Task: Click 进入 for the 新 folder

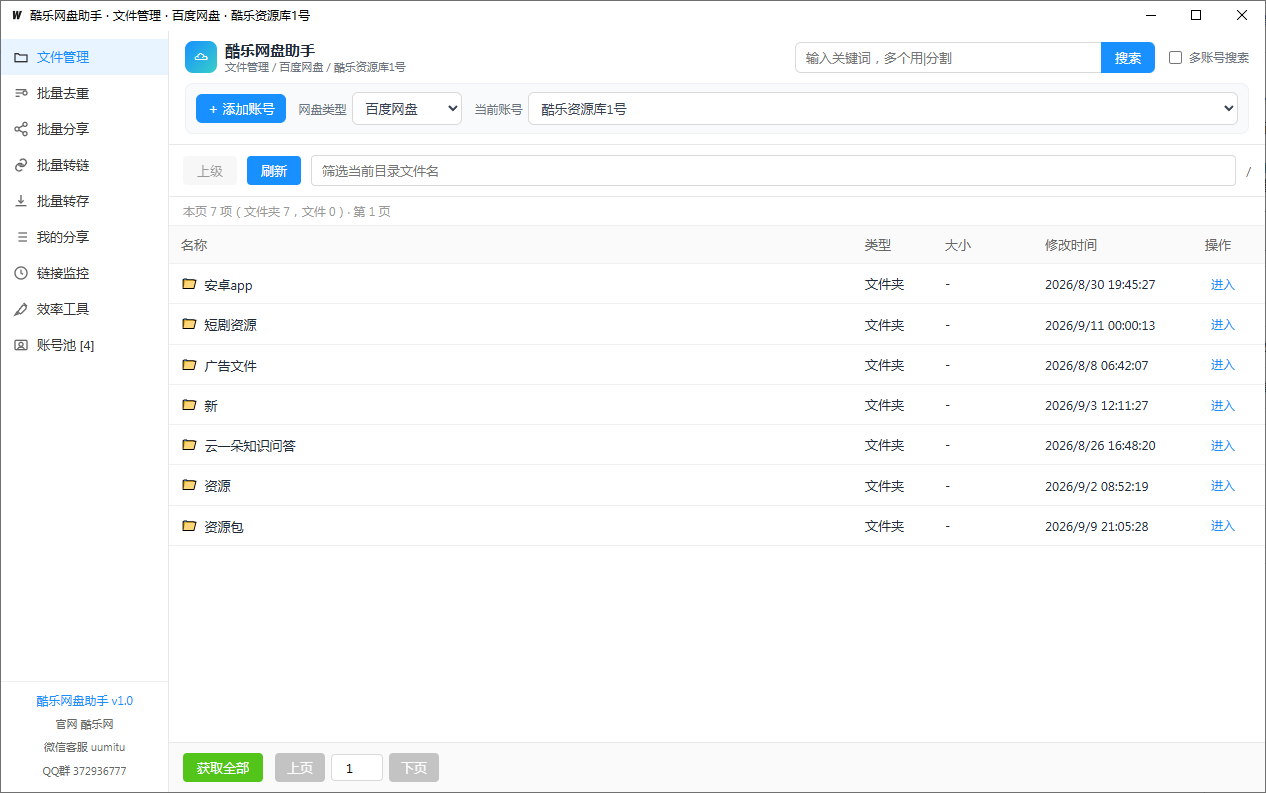Action: pyautogui.click(x=1223, y=405)
